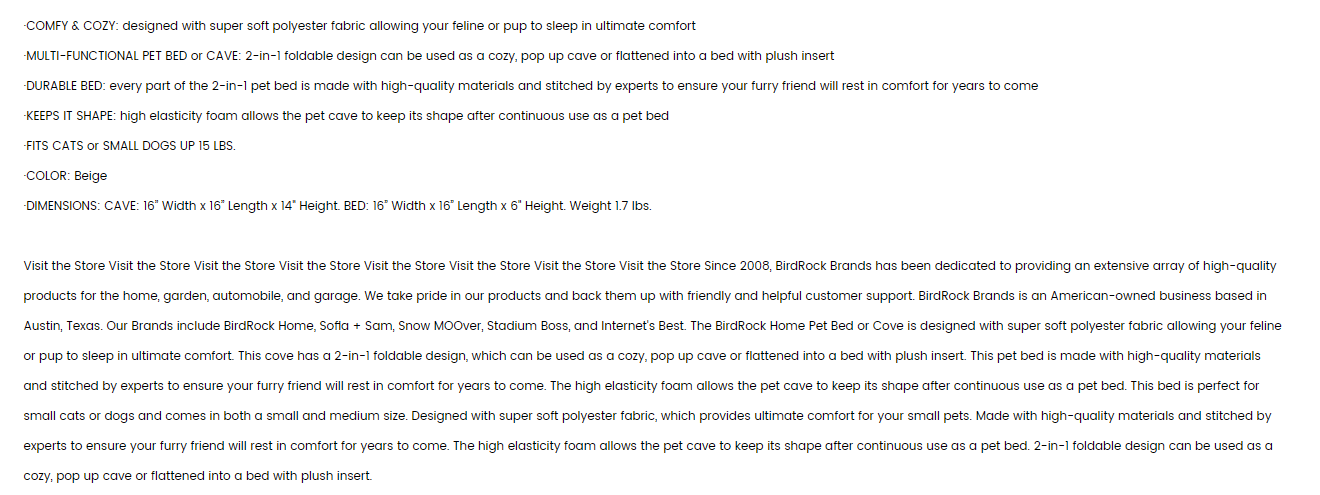1320x495 pixels.
Task: Click the DIMENSIONS bullet line
Action: 338,206
